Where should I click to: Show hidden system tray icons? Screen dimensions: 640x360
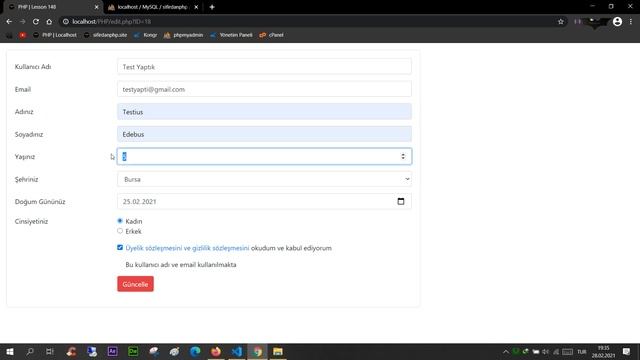(x=506, y=352)
